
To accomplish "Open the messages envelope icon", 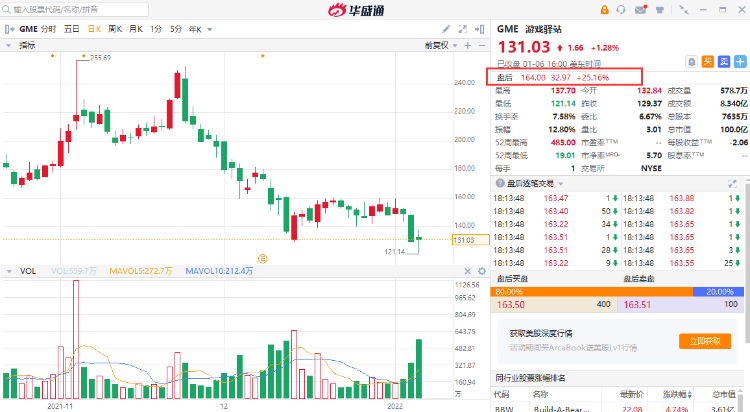I will pyautogui.click(x=640, y=10).
